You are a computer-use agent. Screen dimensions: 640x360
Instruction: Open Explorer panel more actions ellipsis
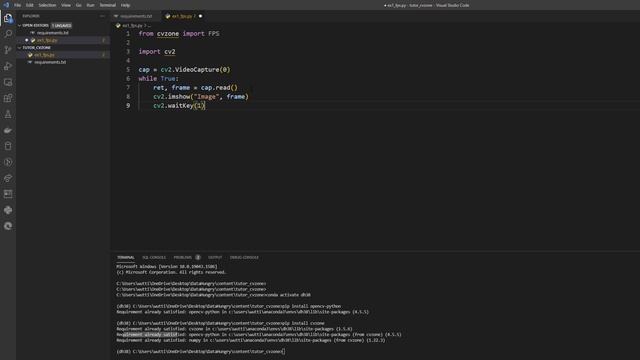pyautogui.click(x=102, y=16)
